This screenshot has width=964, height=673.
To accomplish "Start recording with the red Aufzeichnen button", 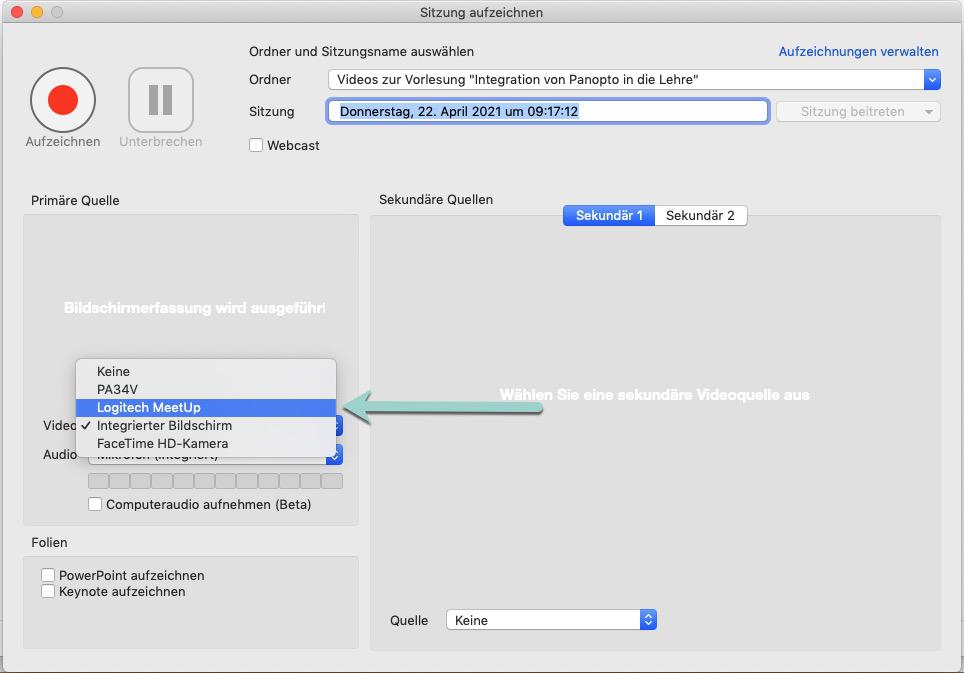I will click(63, 99).
